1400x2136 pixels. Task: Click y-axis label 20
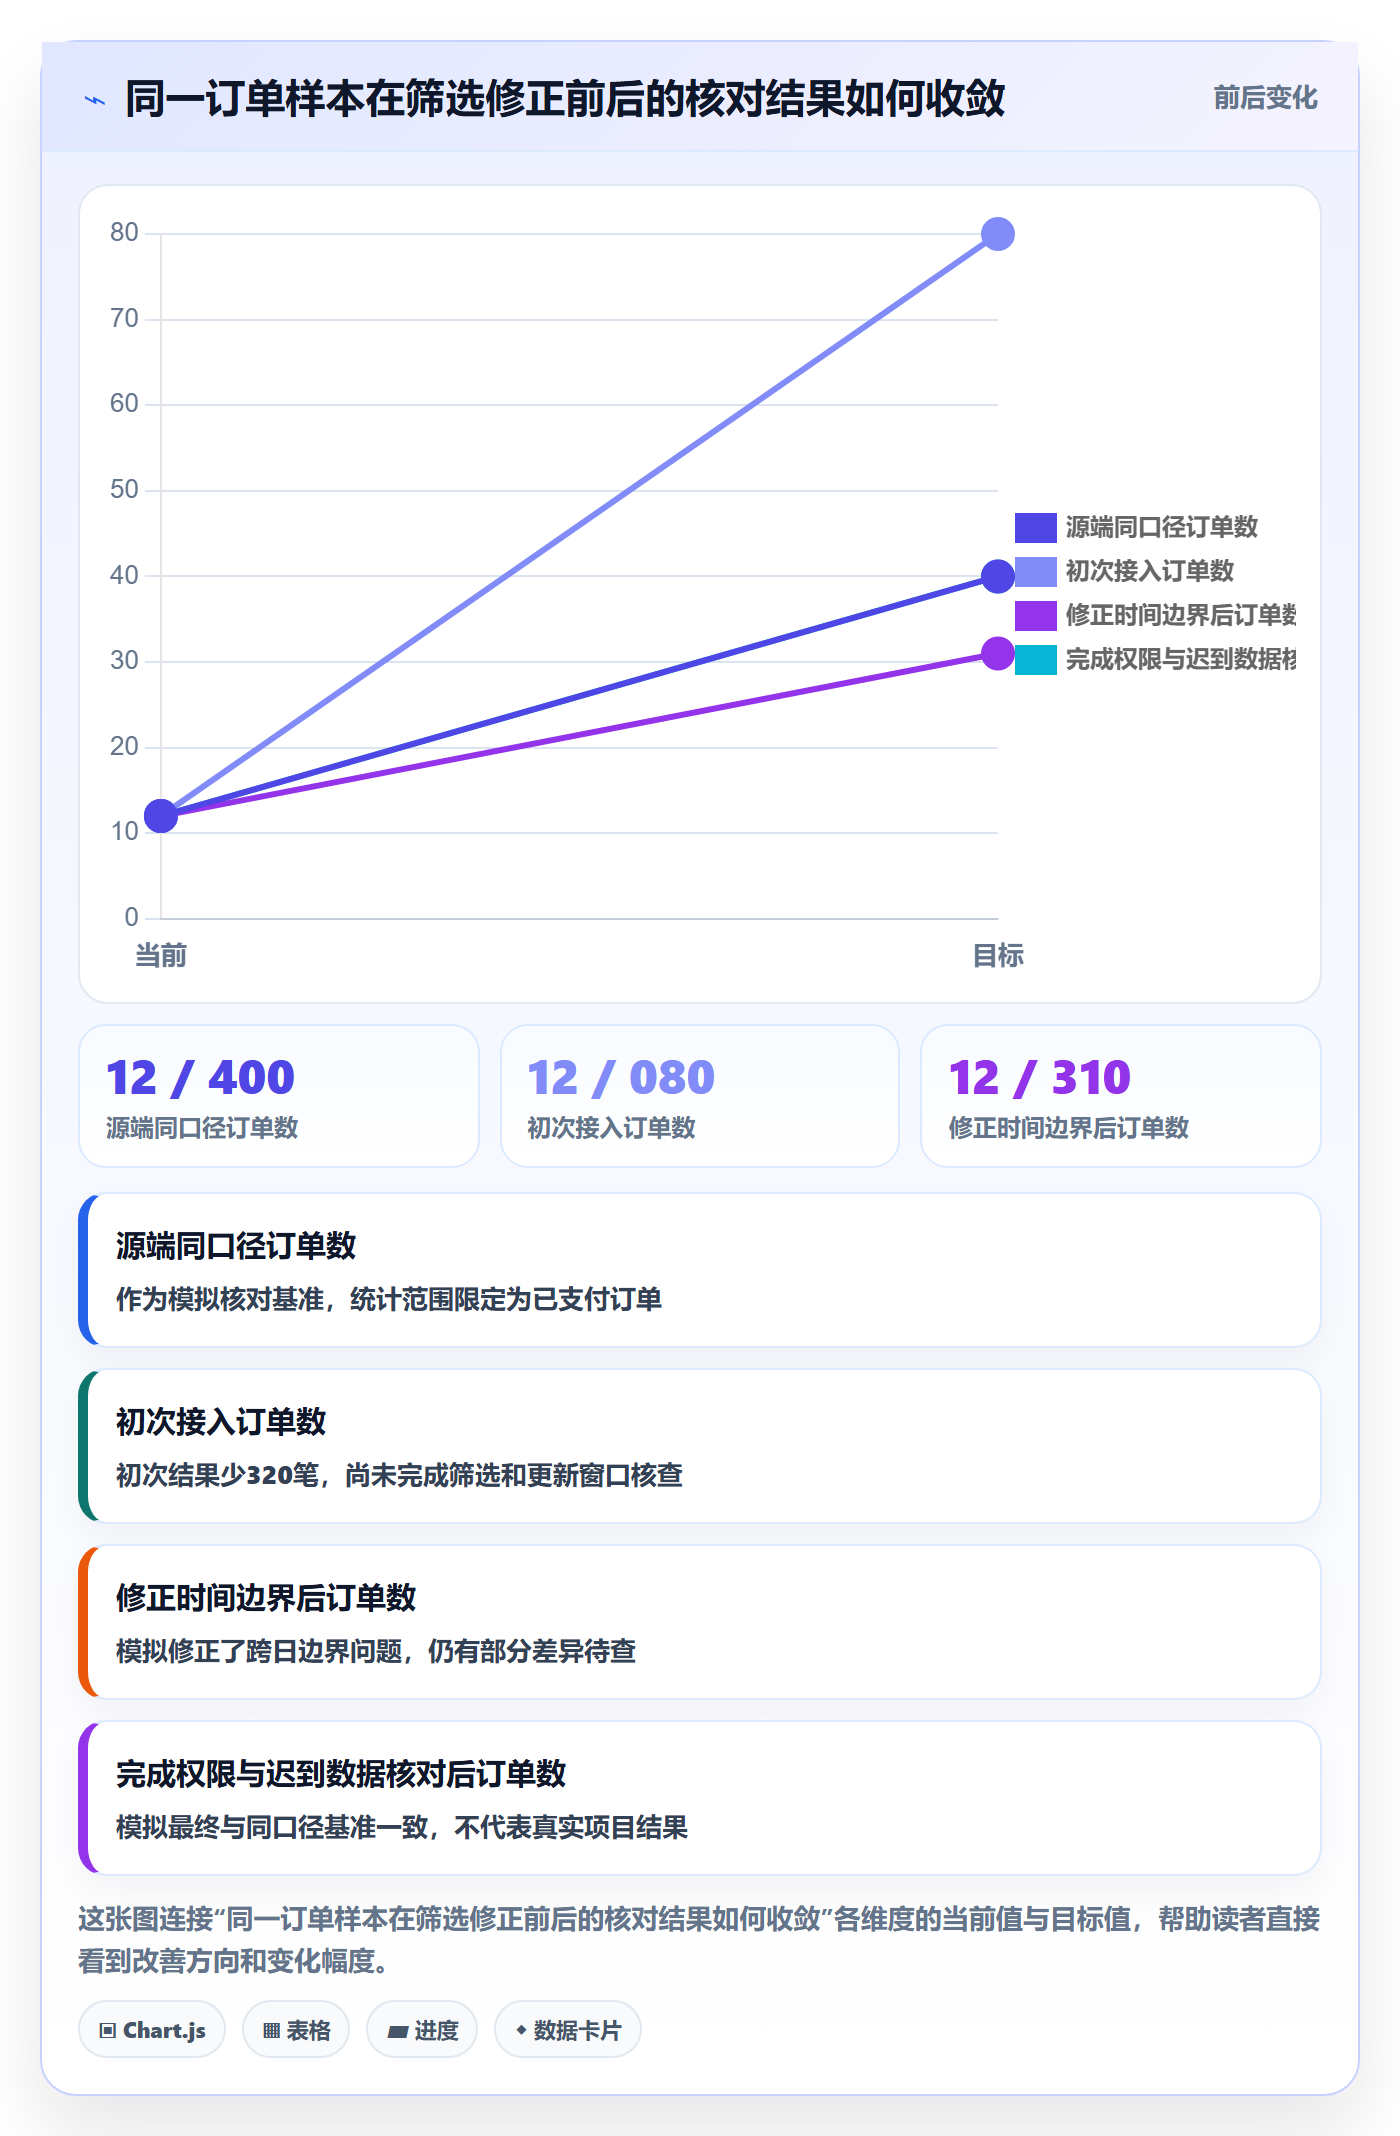coord(124,747)
